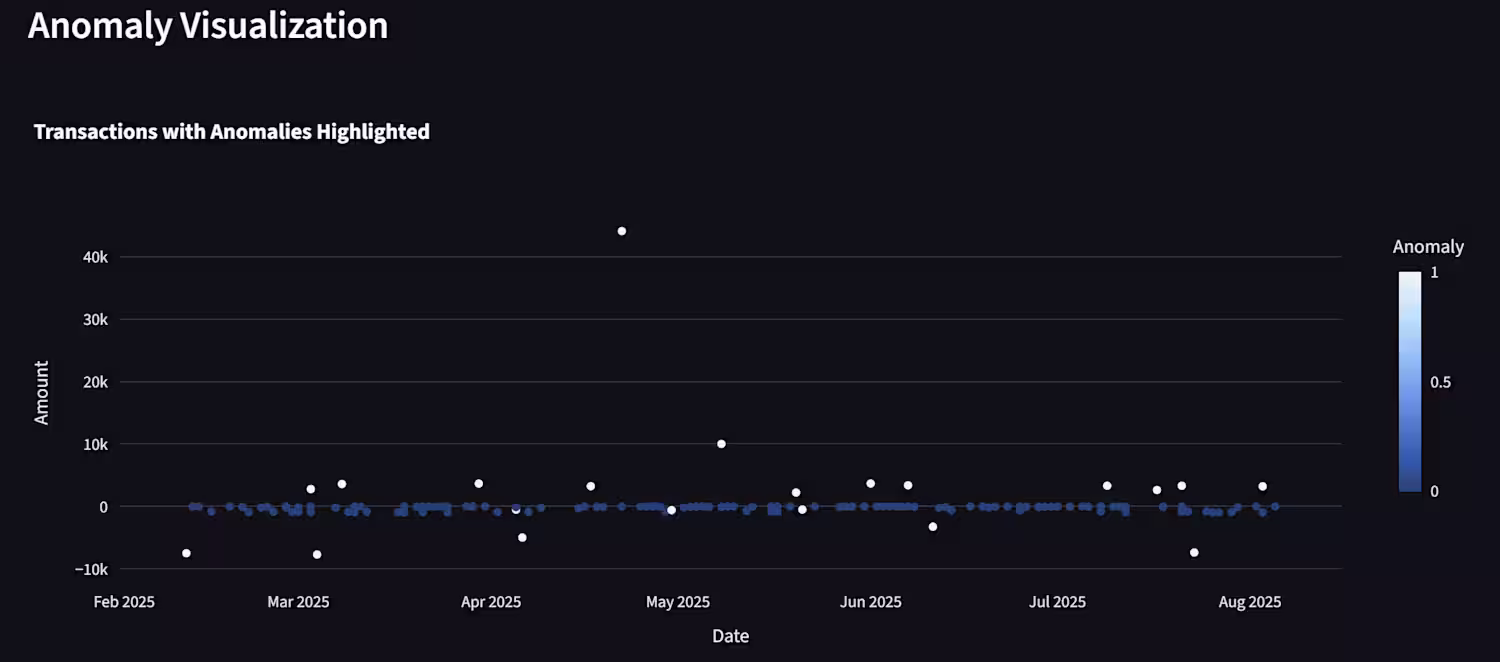The height and width of the screenshot is (662, 1500).
Task: Click the 20k y-axis tick label
Action: coord(95,382)
